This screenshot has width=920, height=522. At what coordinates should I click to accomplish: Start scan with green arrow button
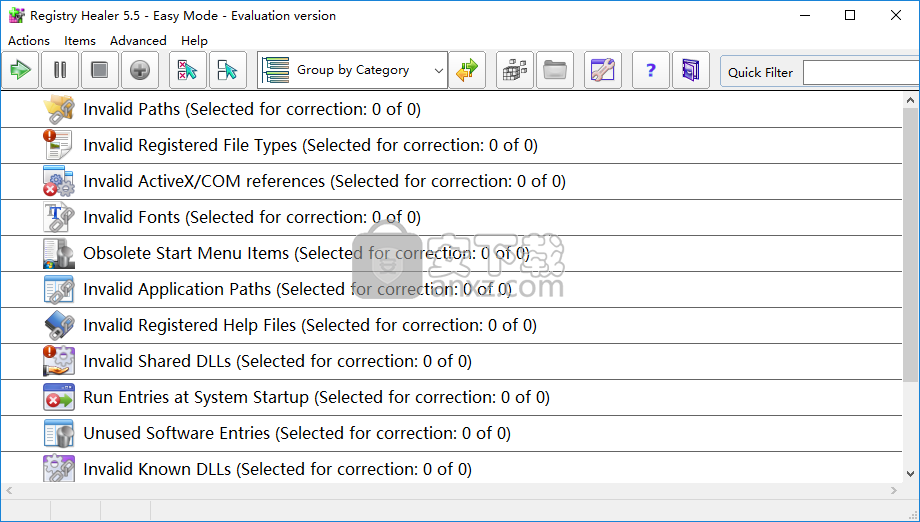pos(21,70)
